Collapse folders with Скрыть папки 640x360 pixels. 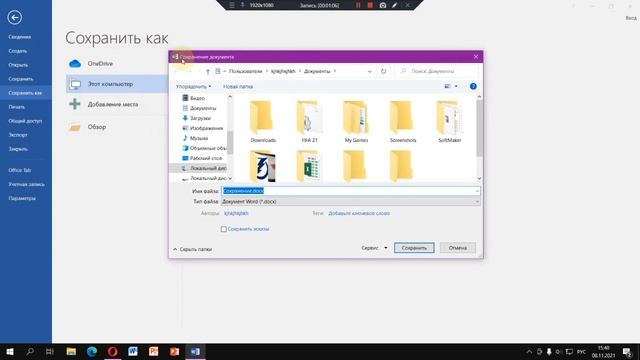coord(192,249)
